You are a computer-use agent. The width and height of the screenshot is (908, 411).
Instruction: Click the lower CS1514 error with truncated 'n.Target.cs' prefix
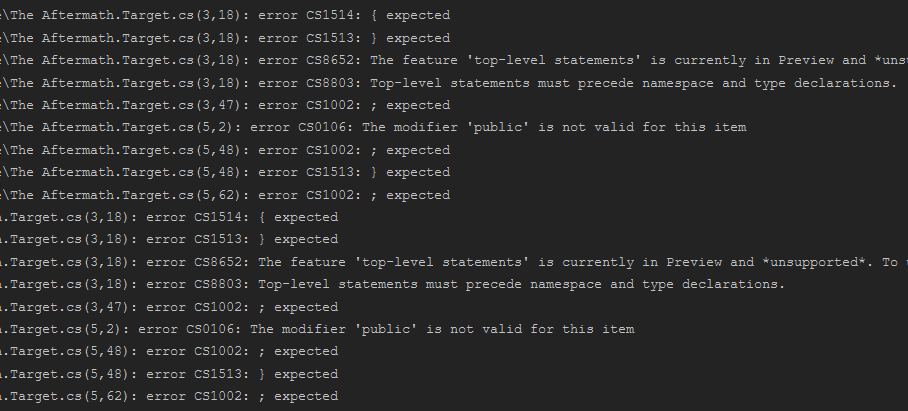click(x=170, y=217)
